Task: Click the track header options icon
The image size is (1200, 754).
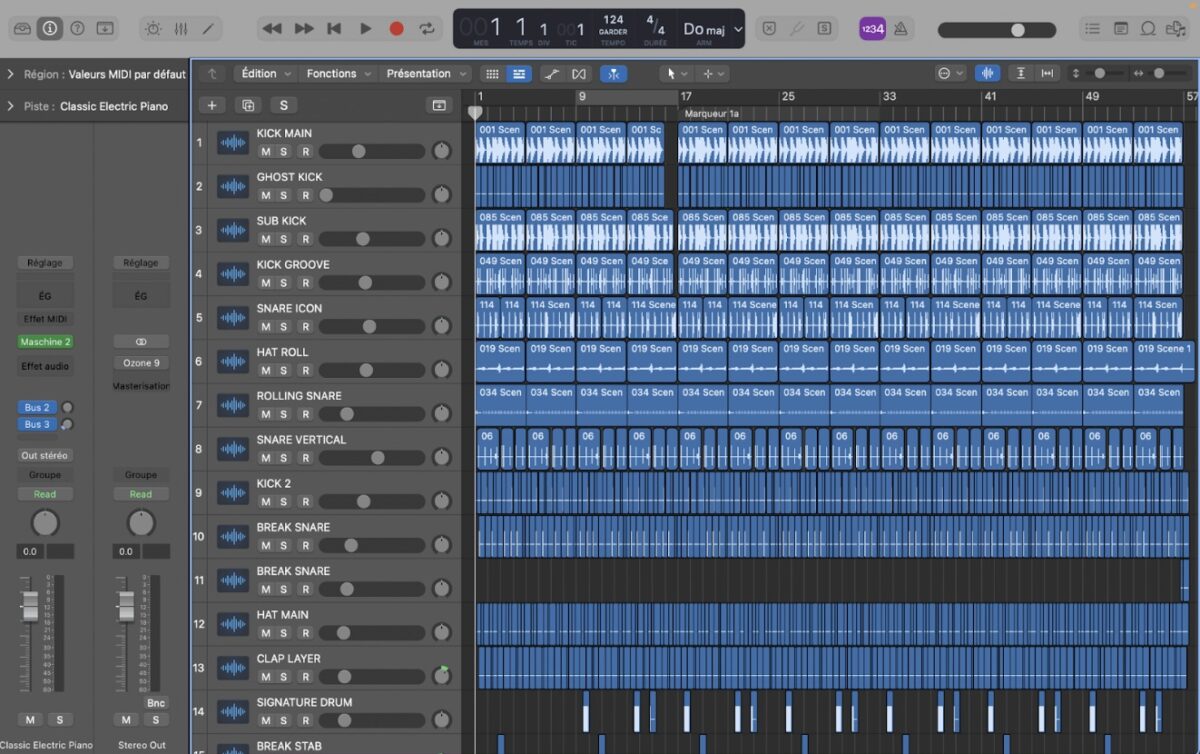Action: click(x=438, y=105)
